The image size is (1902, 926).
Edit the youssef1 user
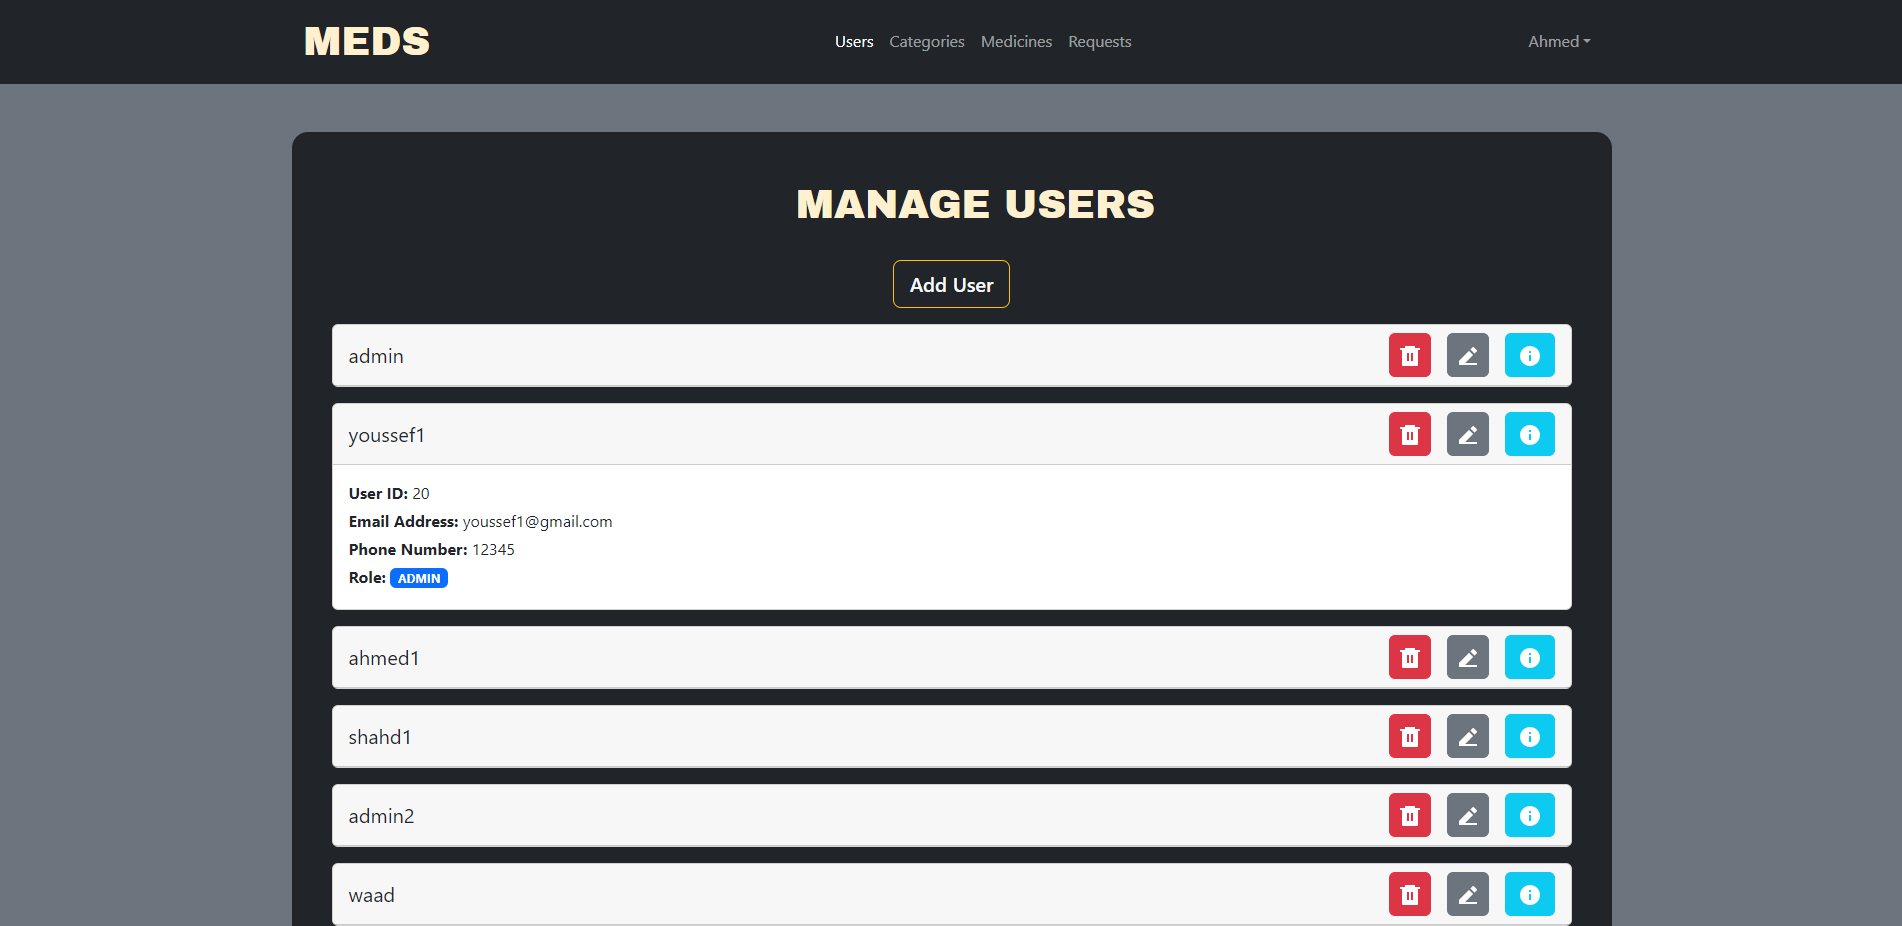tap(1468, 434)
